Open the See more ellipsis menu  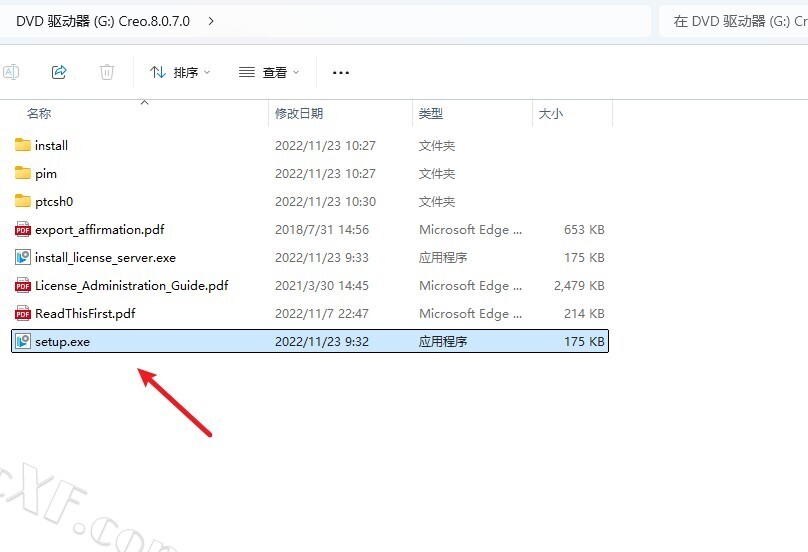pyautogui.click(x=341, y=73)
